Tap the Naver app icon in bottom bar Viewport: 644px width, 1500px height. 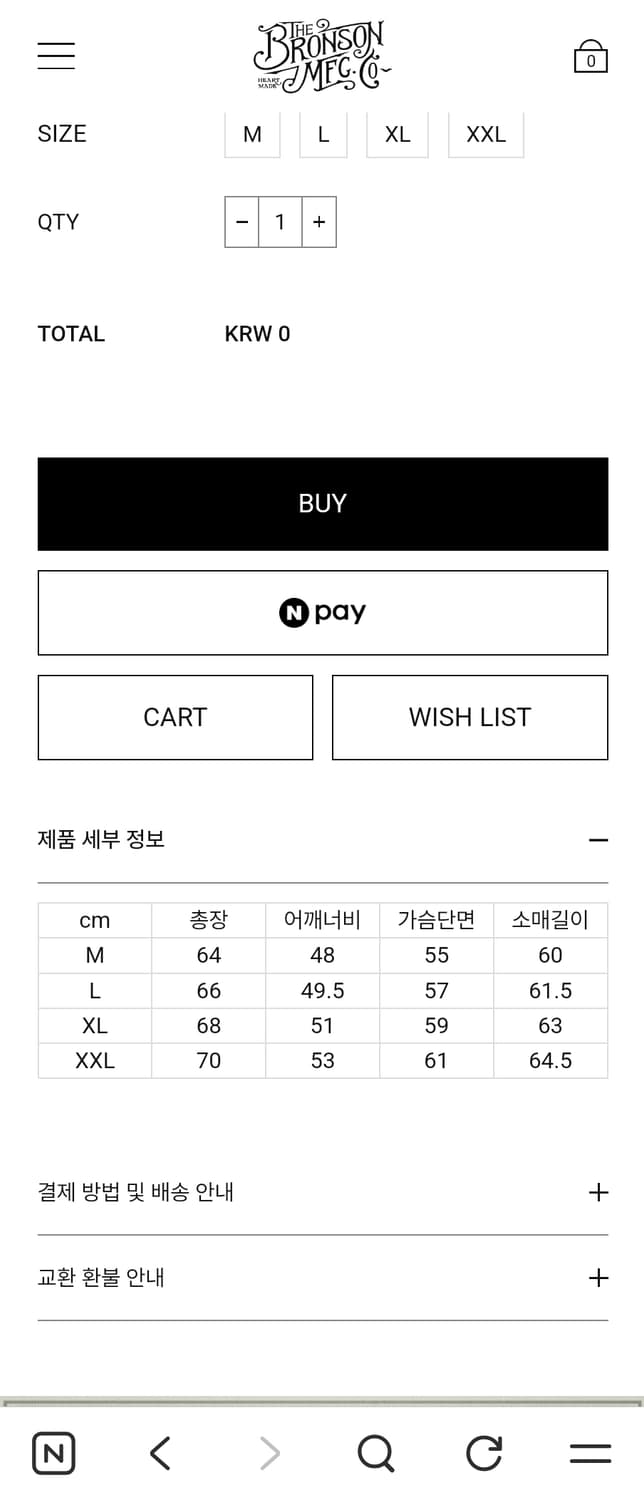(x=54, y=1453)
